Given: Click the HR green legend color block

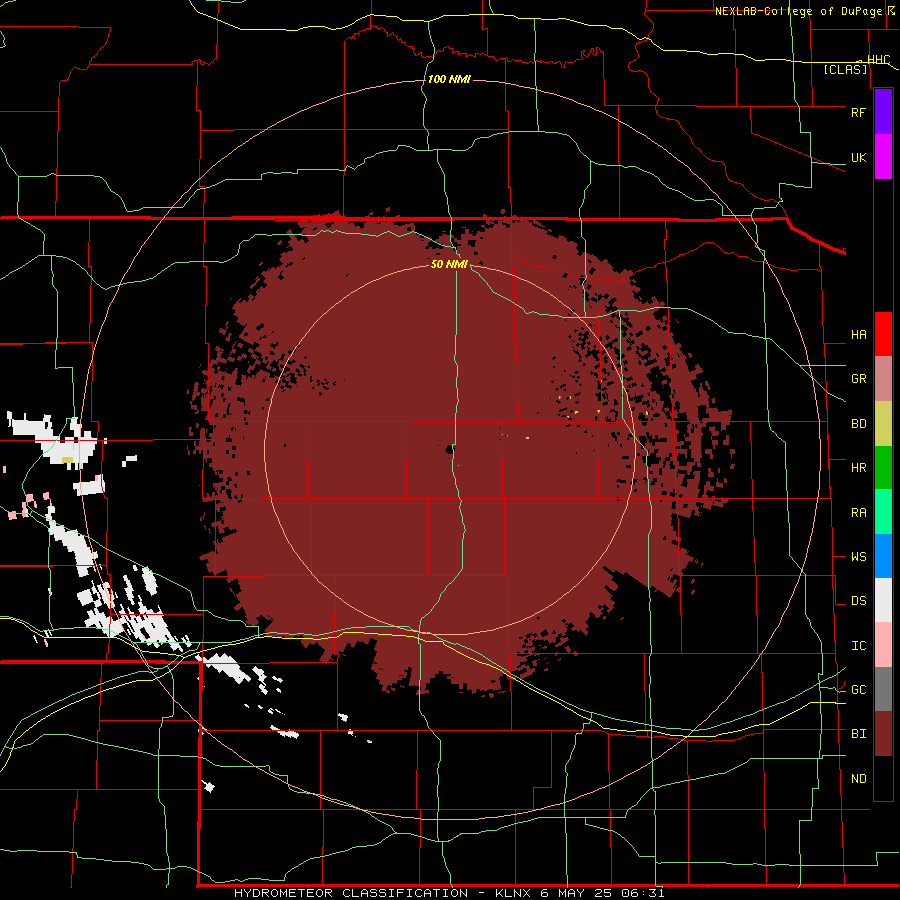Looking at the screenshot, I should (x=883, y=467).
